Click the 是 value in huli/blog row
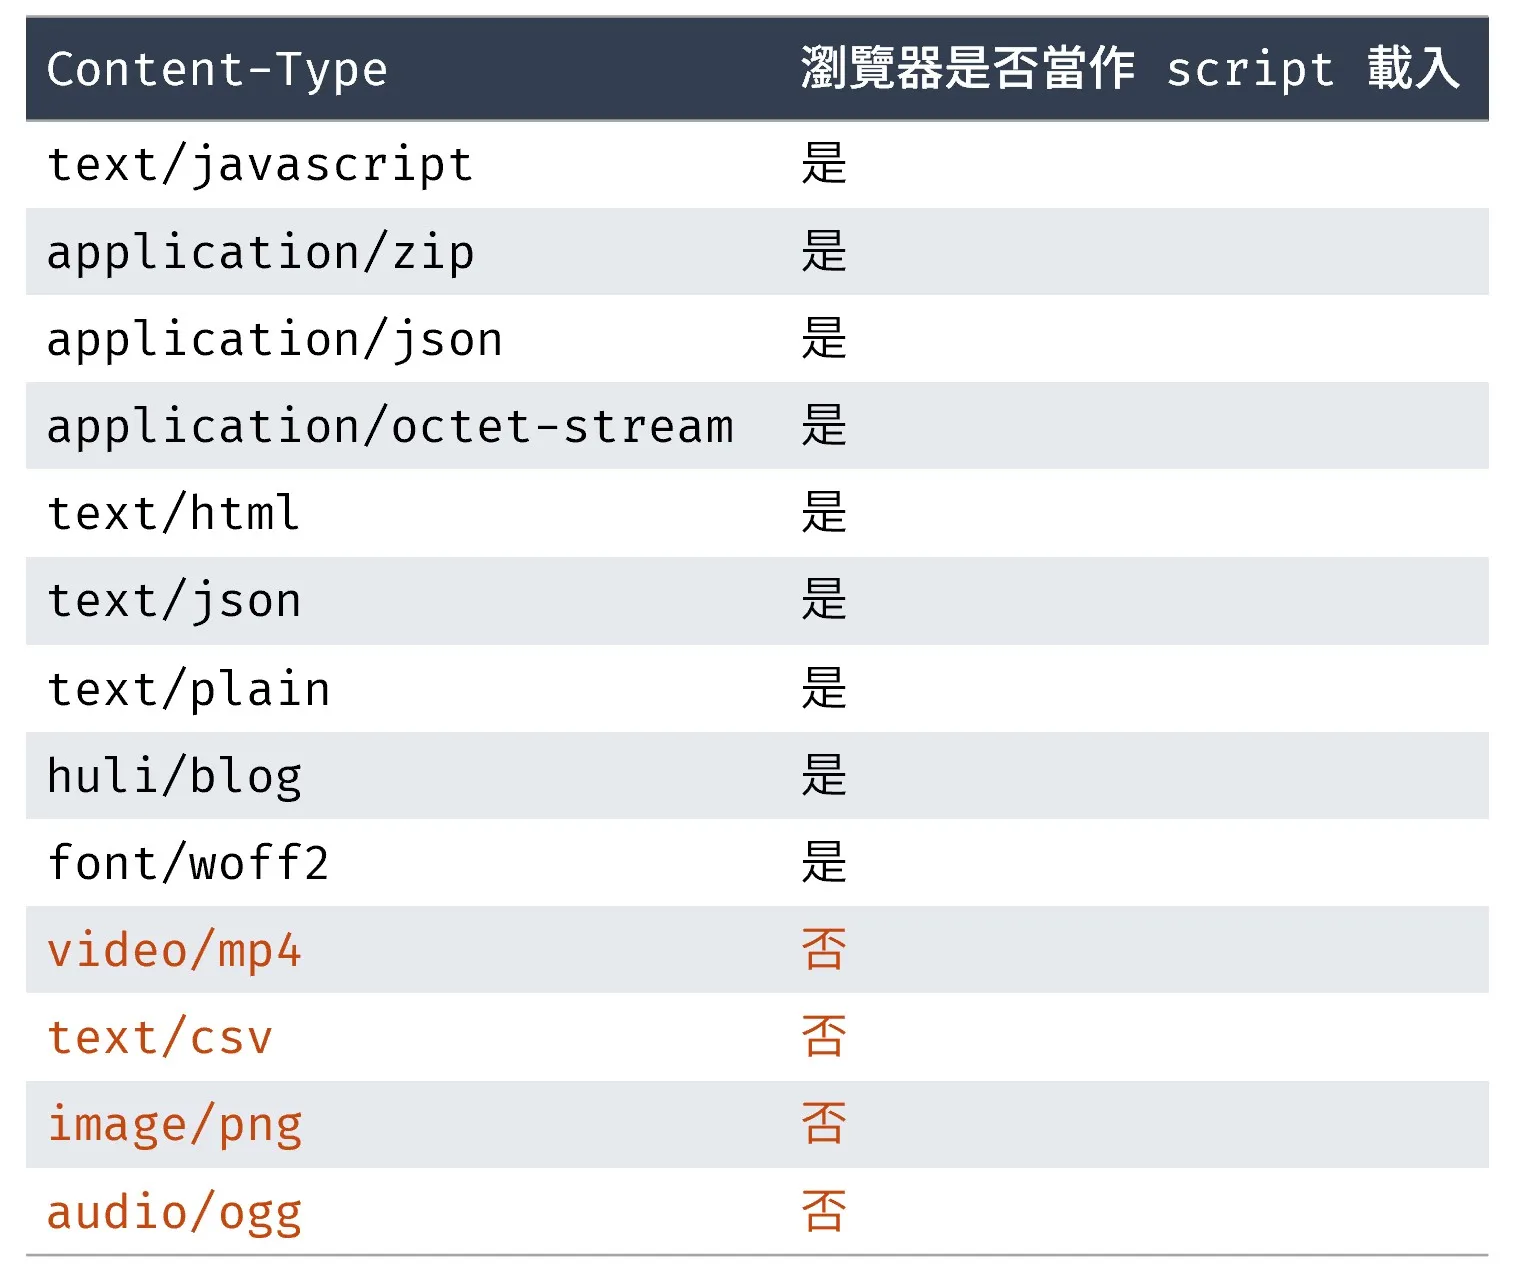Image resolution: width=1520 pixels, height=1272 pixels. (x=824, y=776)
